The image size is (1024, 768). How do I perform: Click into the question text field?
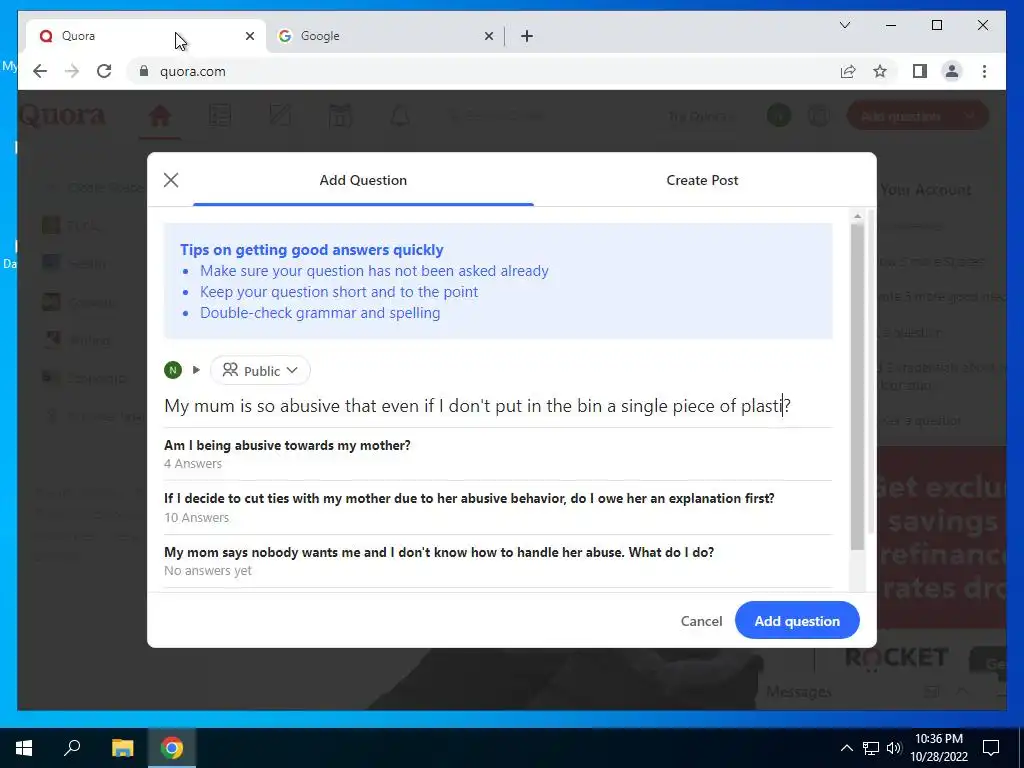pos(498,406)
